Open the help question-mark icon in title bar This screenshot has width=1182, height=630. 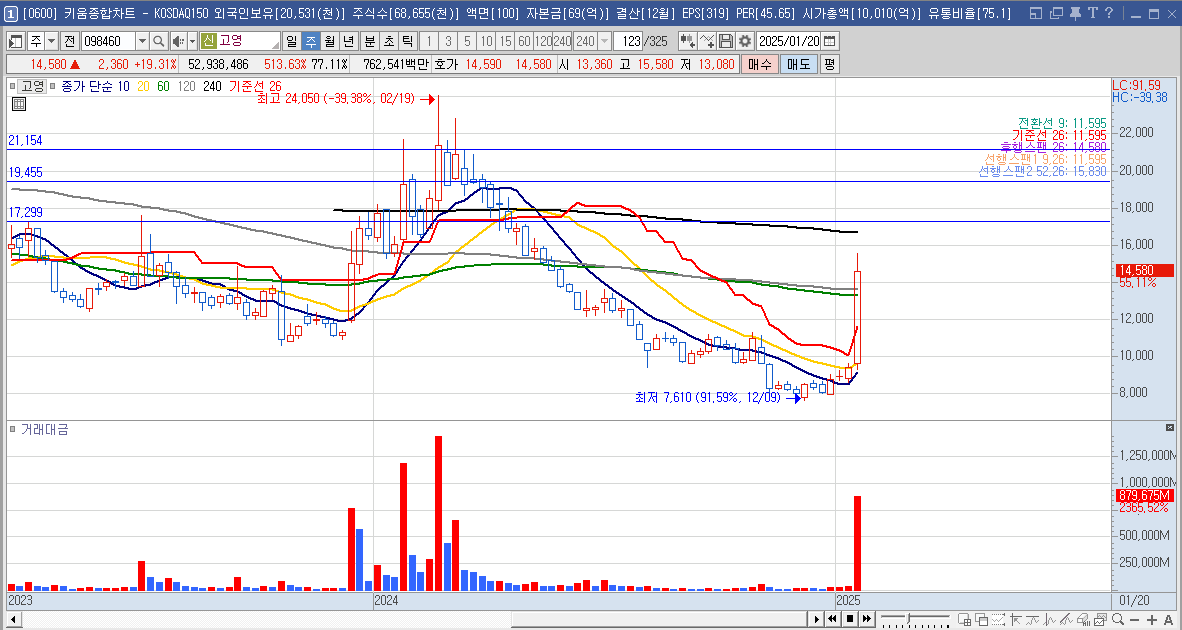coord(1109,13)
